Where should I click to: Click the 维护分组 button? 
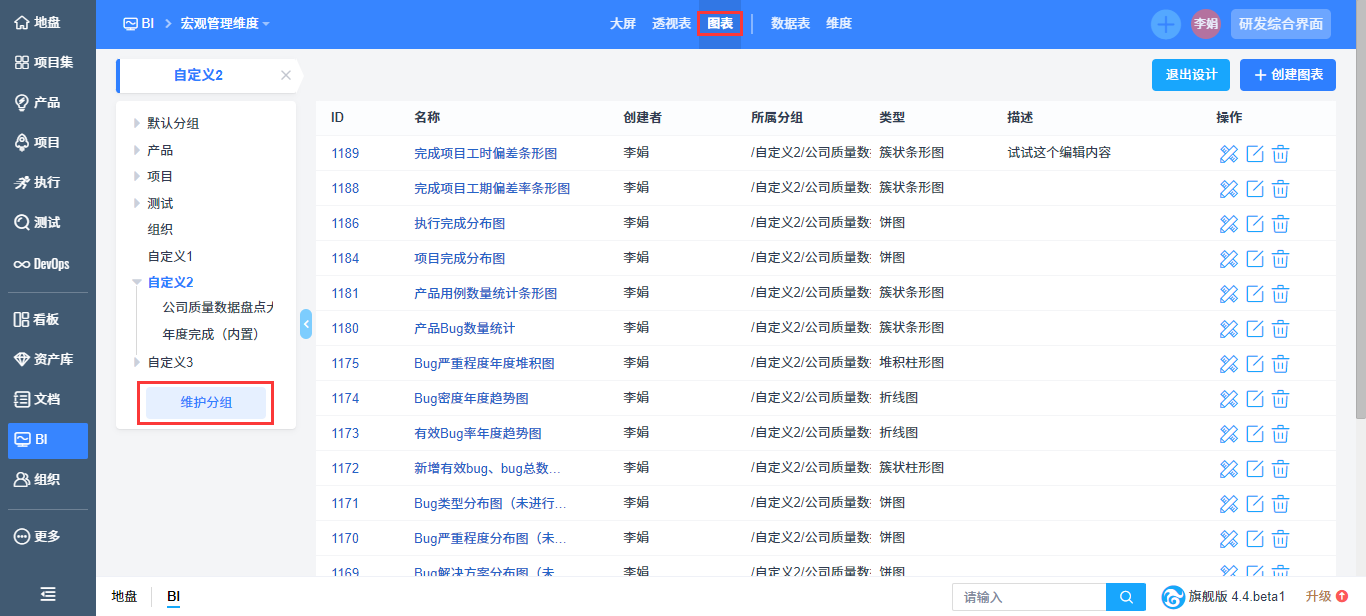pos(206,402)
